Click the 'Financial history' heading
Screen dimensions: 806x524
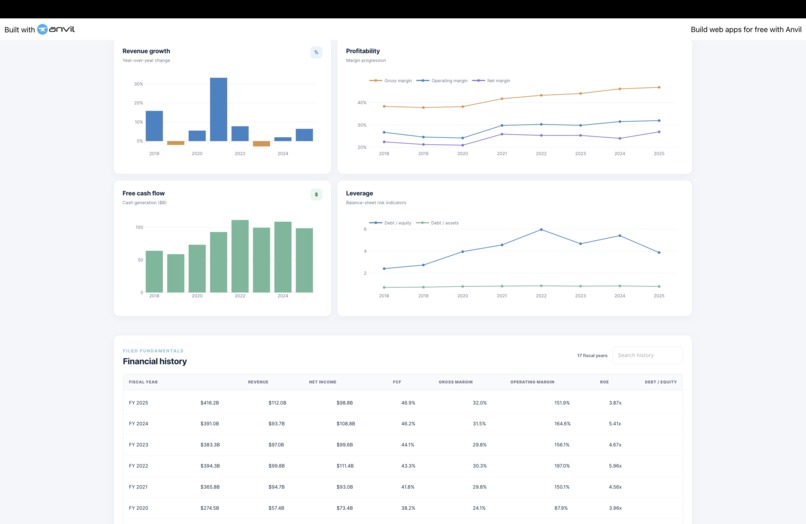click(x=155, y=362)
